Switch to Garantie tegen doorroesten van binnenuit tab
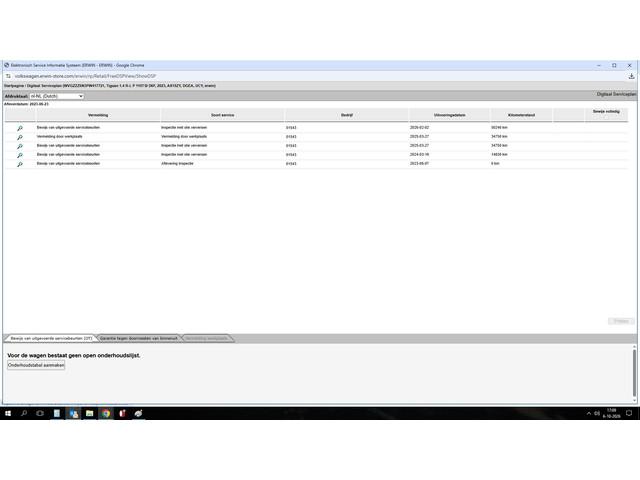Image resolution: width=640 pixels, height=480 pixels. coord(139,338)
